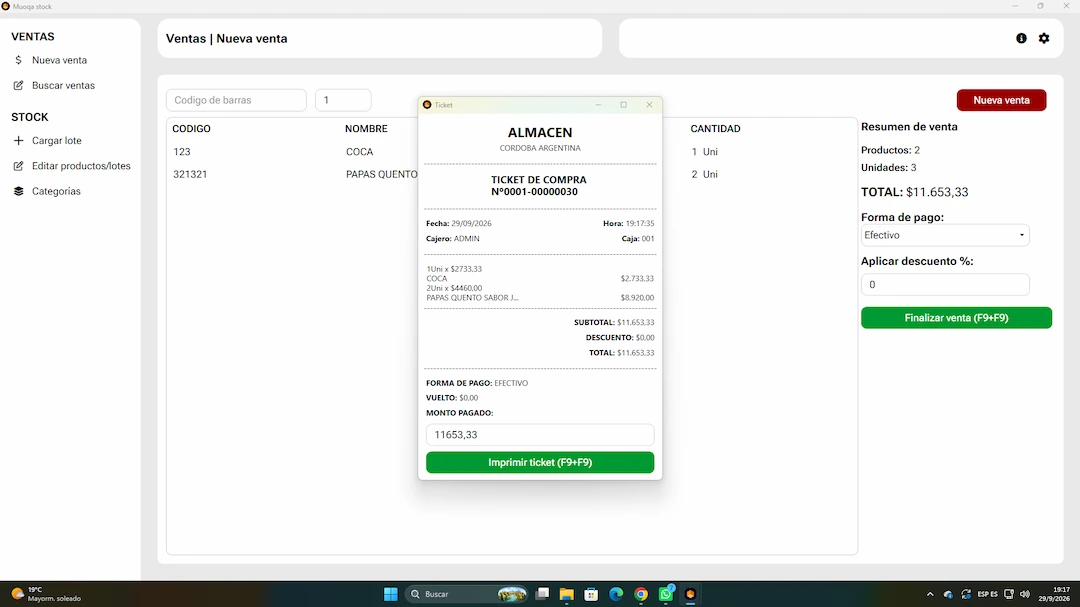Open Task View on the taskbar
The height and width of the screenshot is (607, 1080).
coord(543,594)
